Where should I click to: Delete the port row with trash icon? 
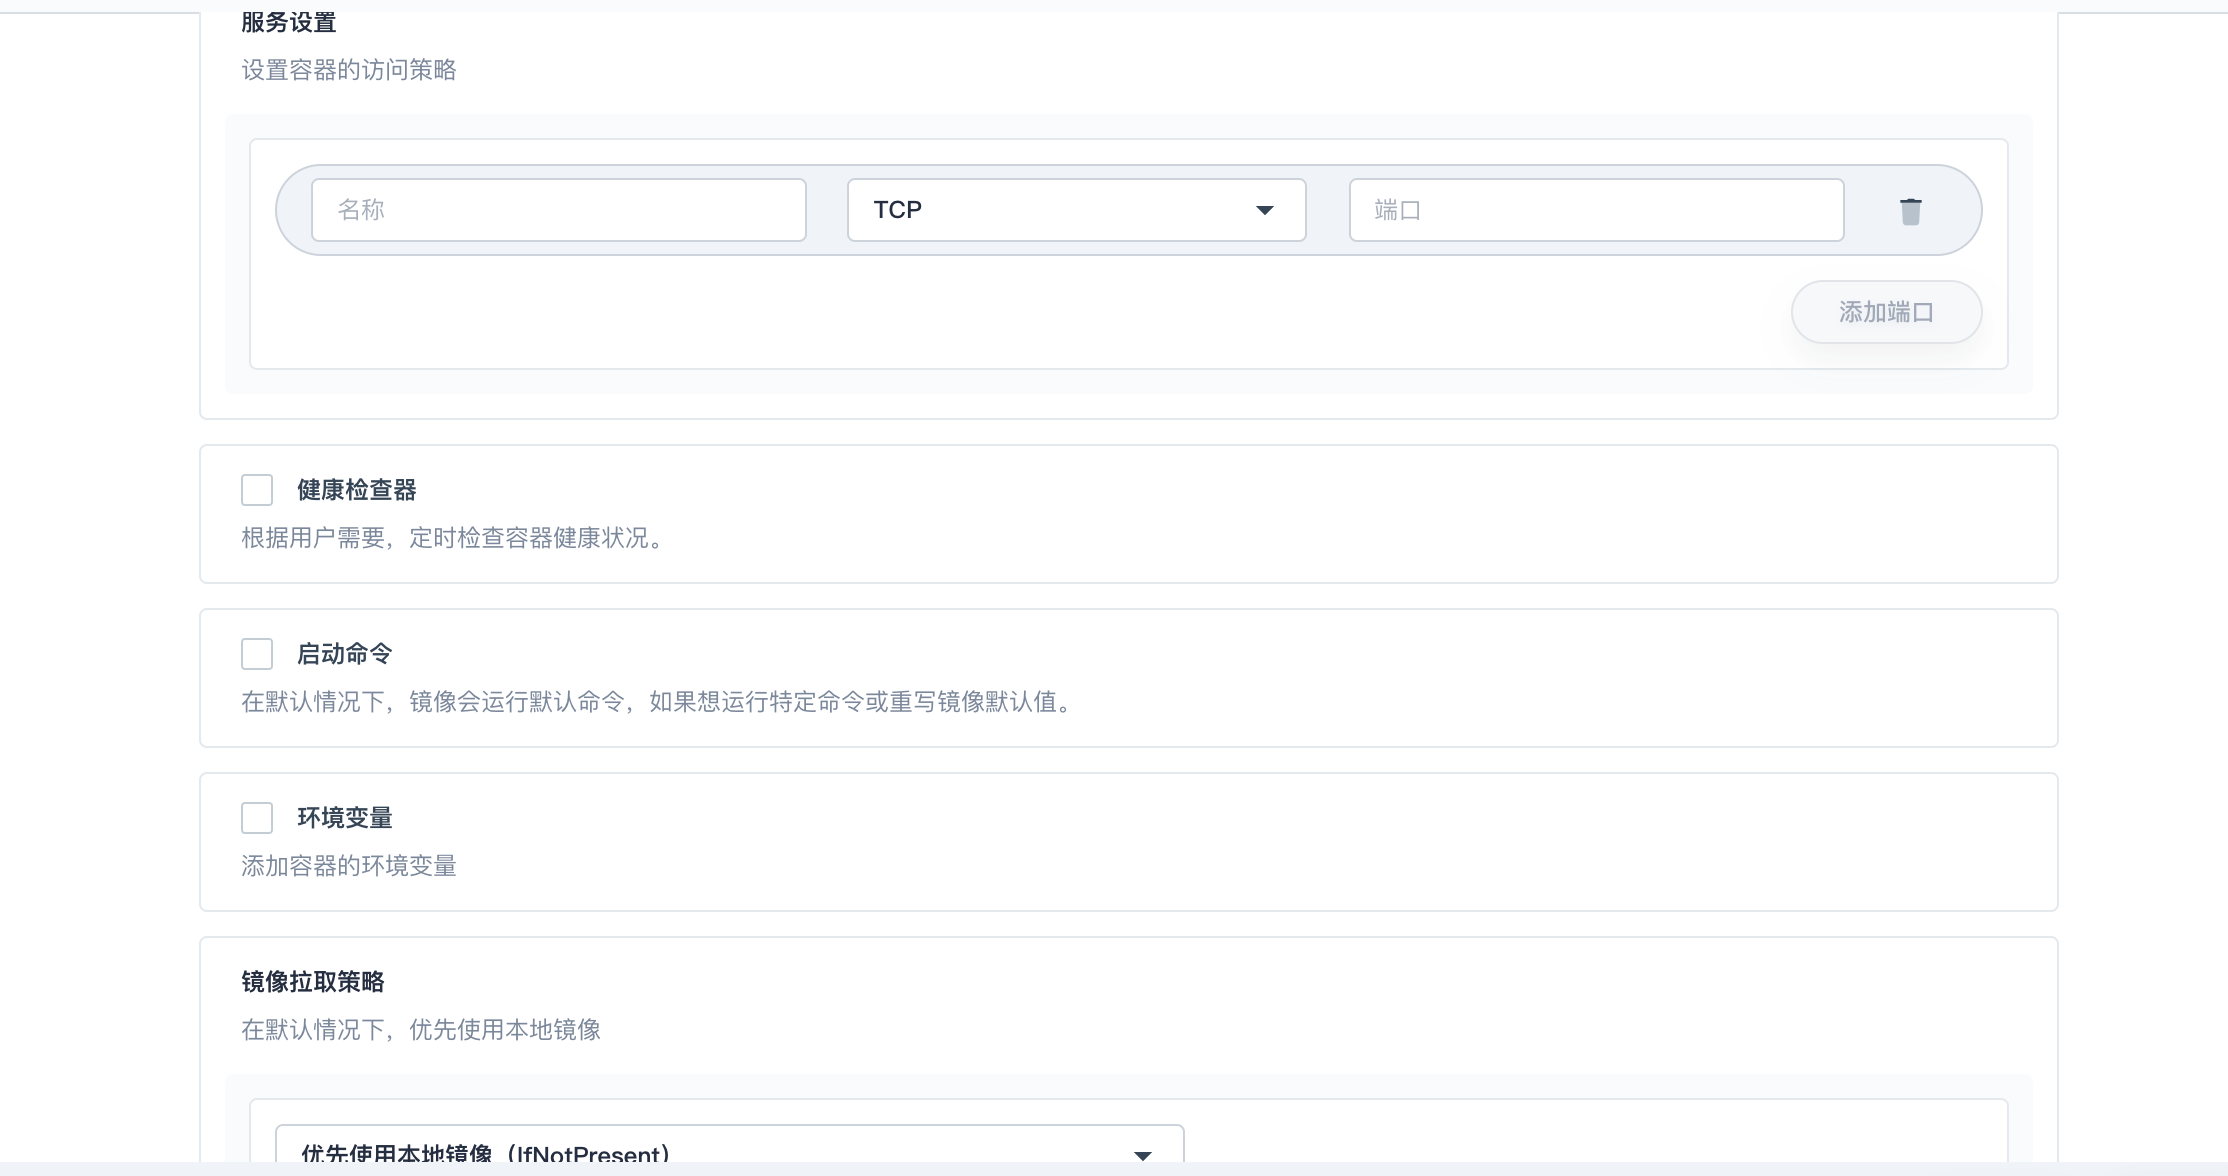click(x=1910, y=211)
